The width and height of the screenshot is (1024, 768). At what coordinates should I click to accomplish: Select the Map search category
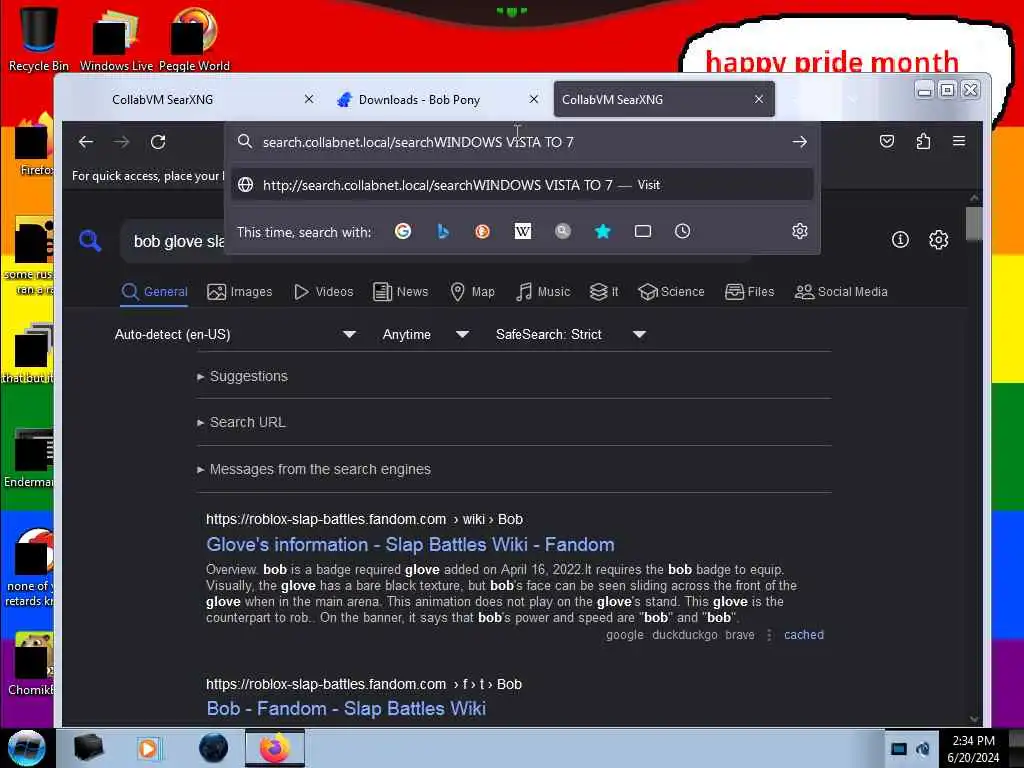[472, 292]
